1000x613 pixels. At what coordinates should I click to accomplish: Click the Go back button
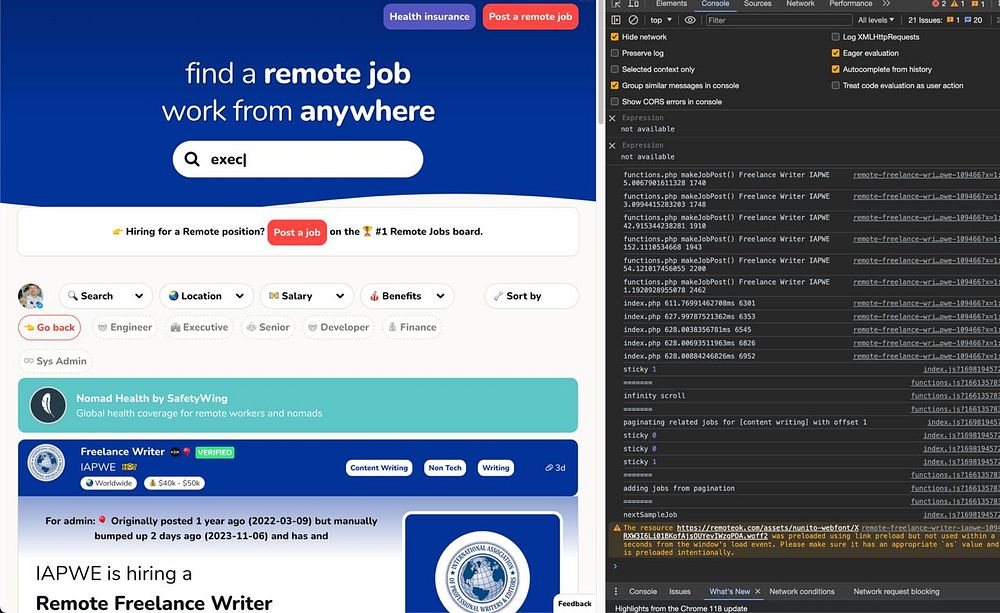(x=50, y=327)
